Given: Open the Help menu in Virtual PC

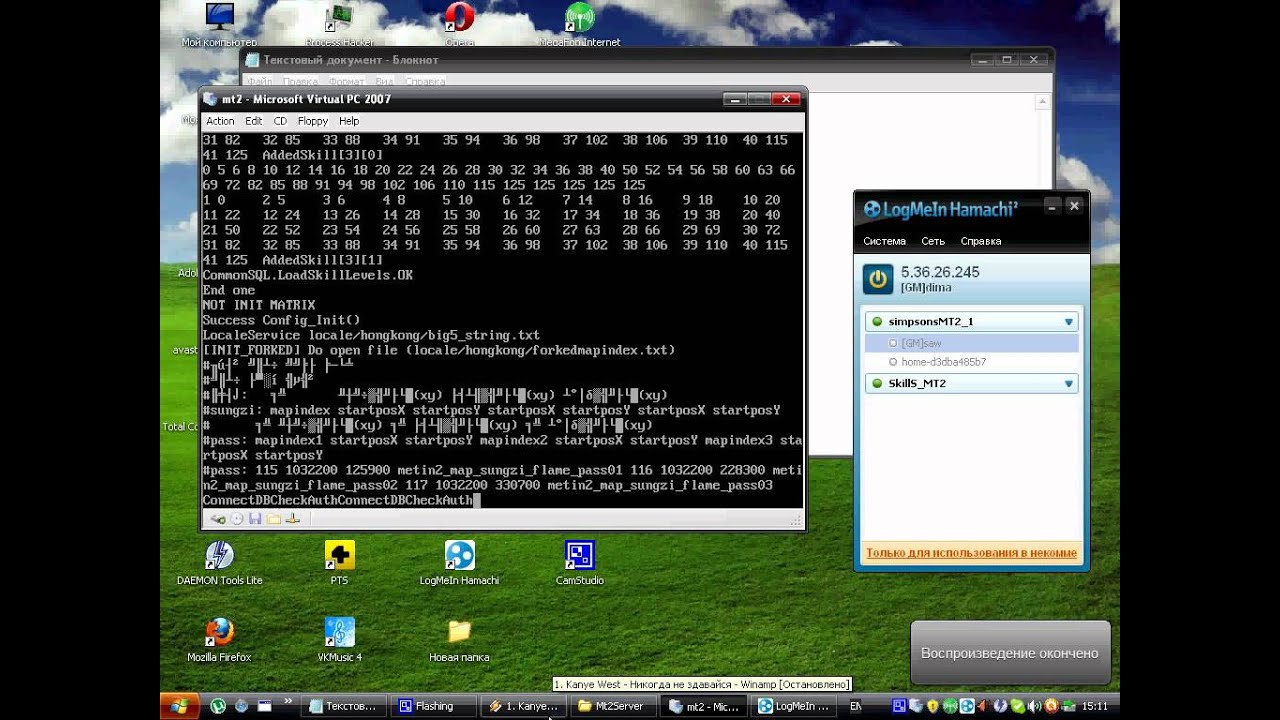Looking at the screenshot, I should (349, 121).
